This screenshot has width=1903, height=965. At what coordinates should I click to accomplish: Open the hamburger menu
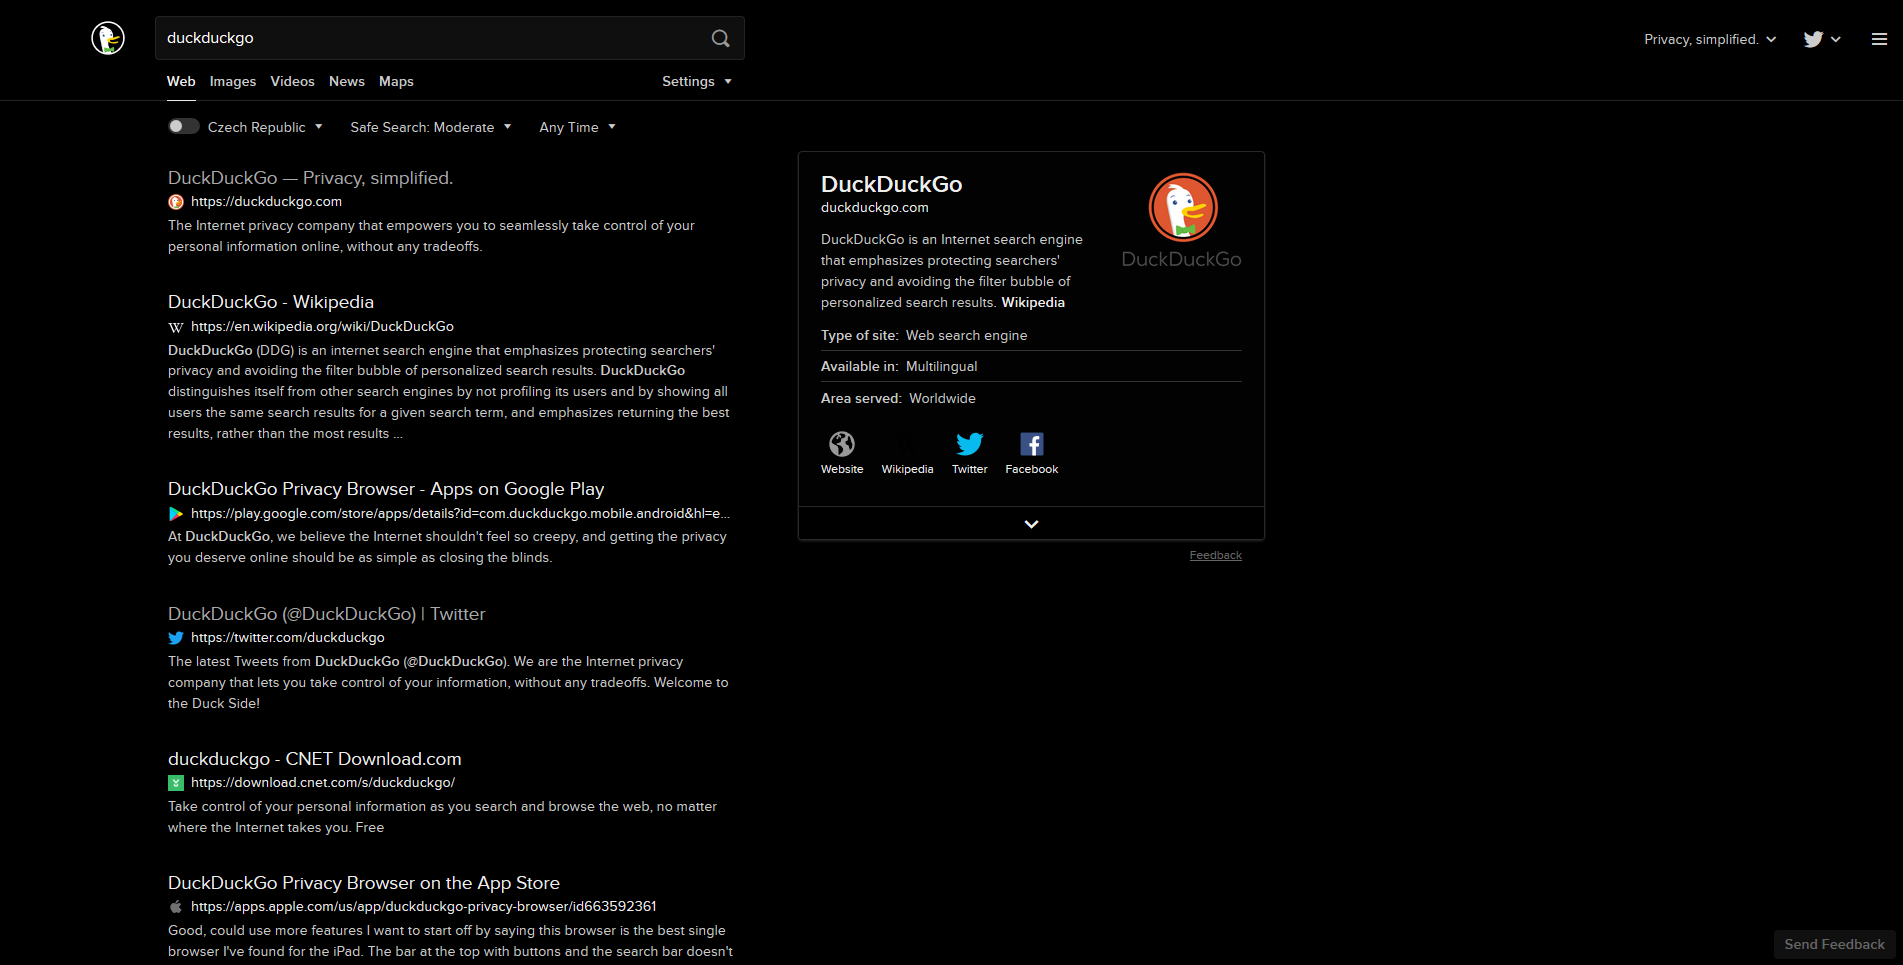pos(1878,39)
